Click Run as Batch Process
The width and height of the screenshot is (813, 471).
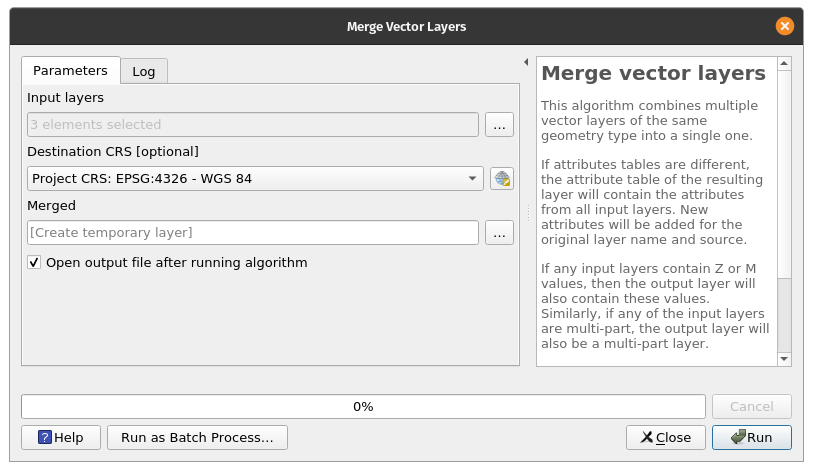click(197, 437)
